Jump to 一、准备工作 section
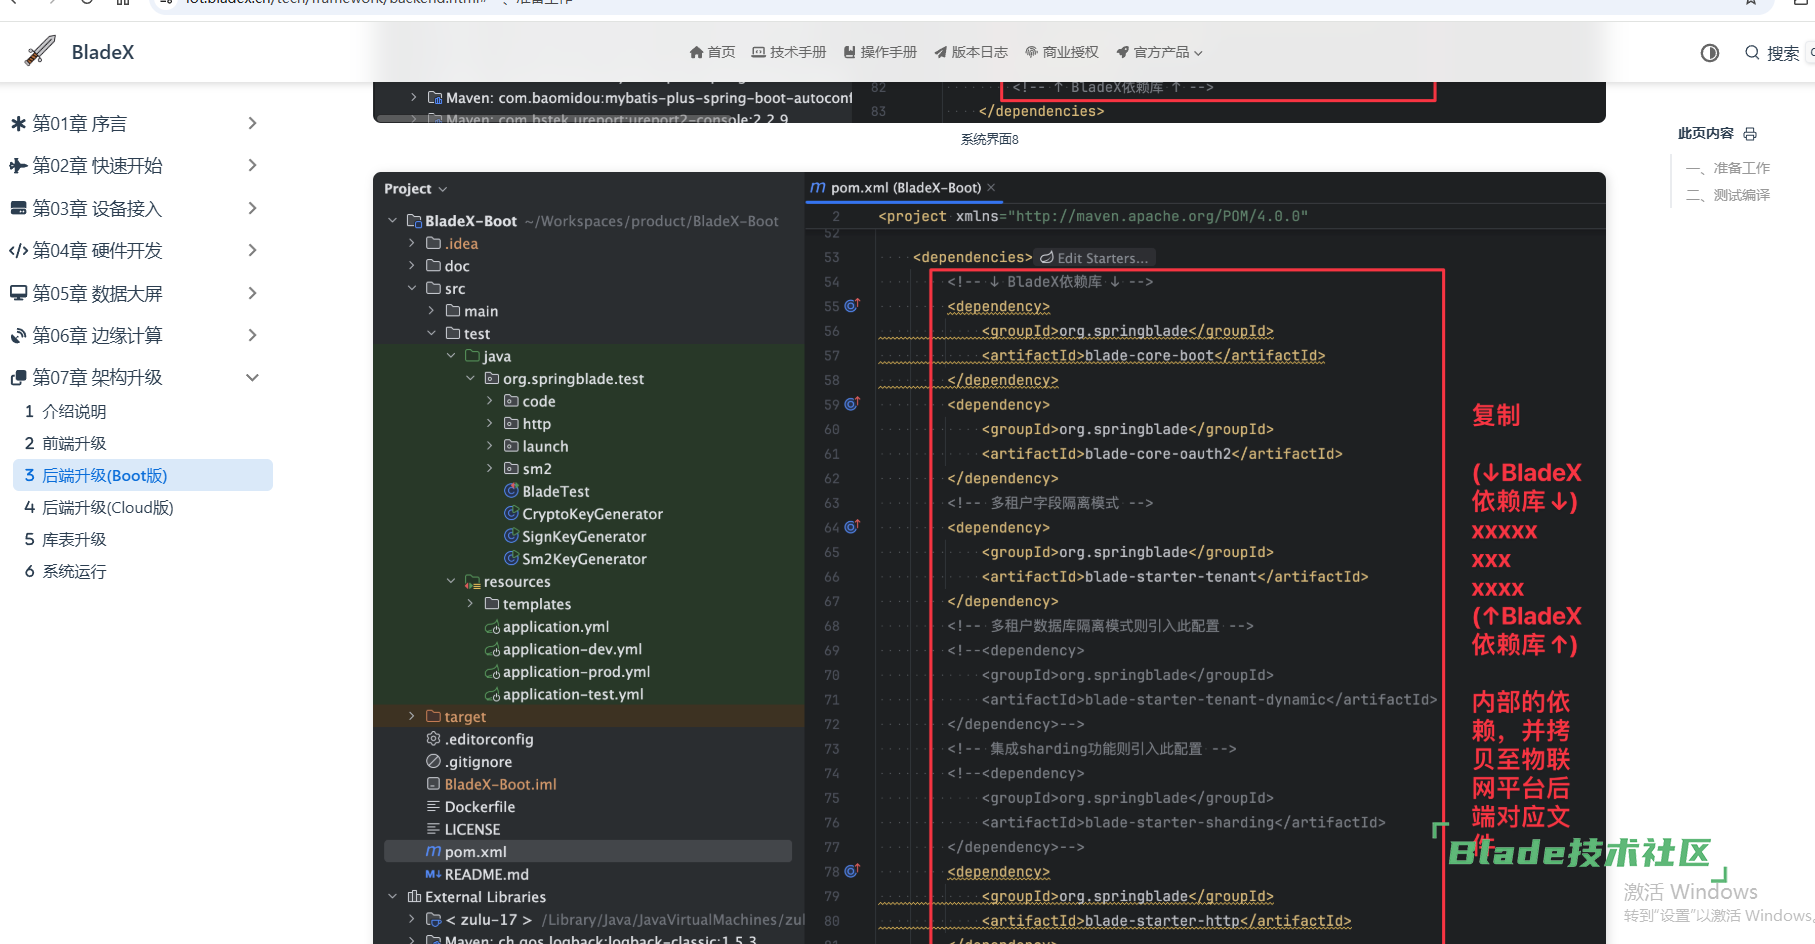The image size is (1815, 944). [1728, 168]
